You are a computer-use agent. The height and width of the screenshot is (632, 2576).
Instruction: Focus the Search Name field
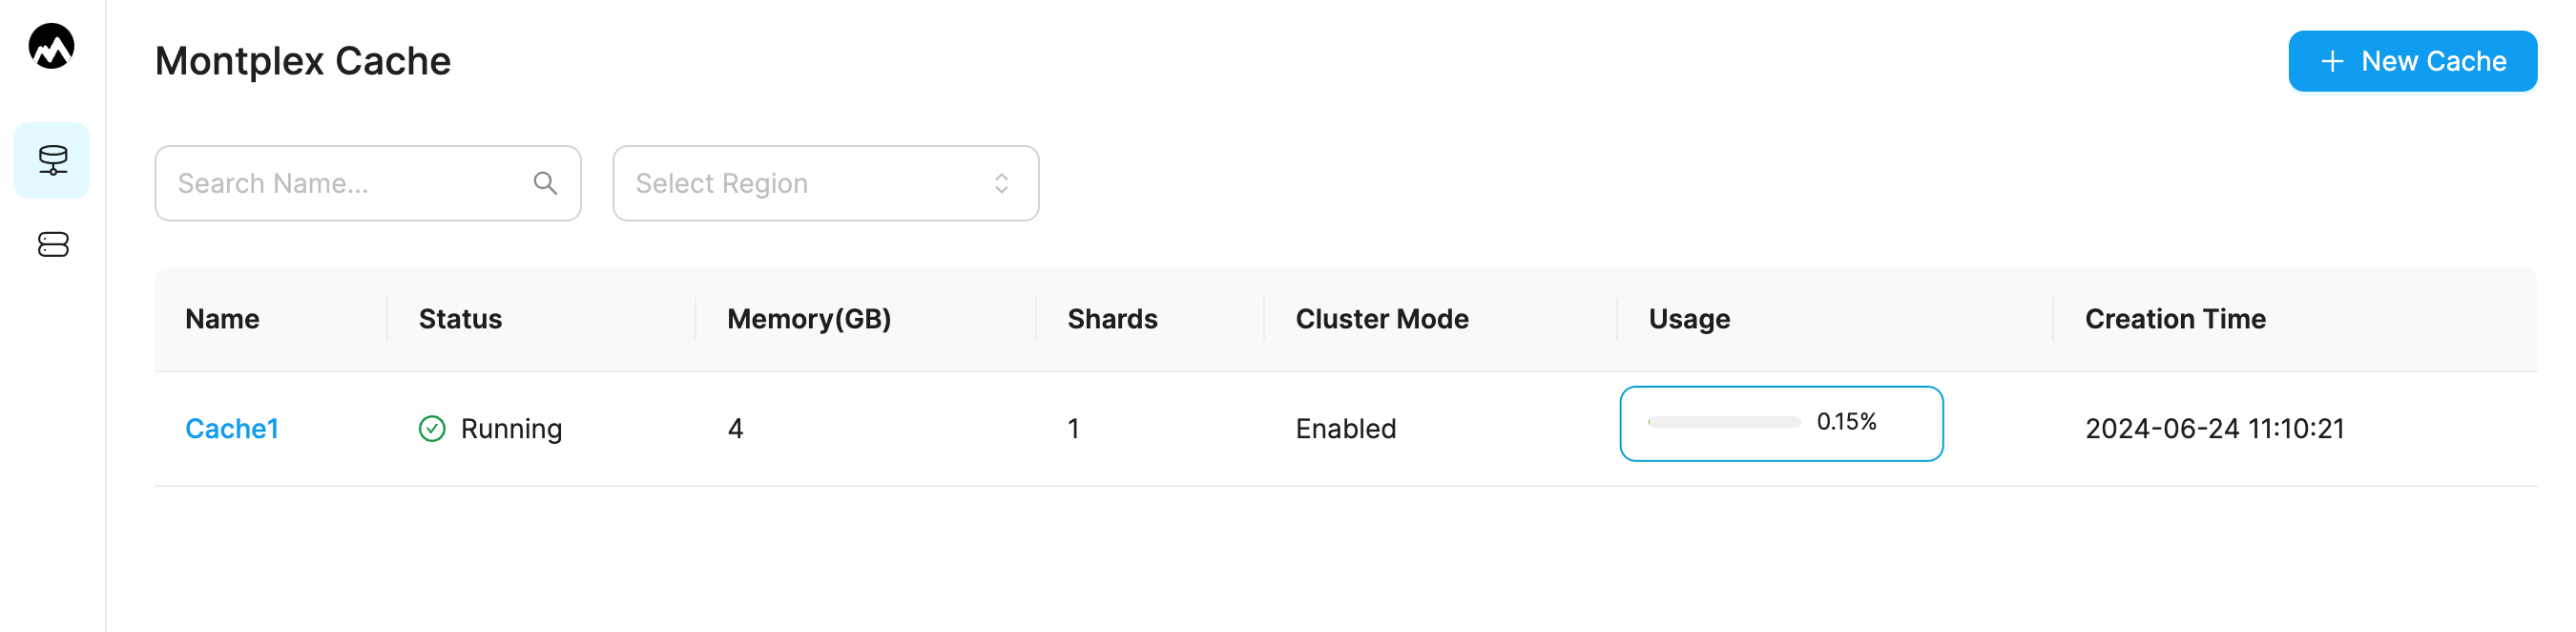[x=368, y=183]
